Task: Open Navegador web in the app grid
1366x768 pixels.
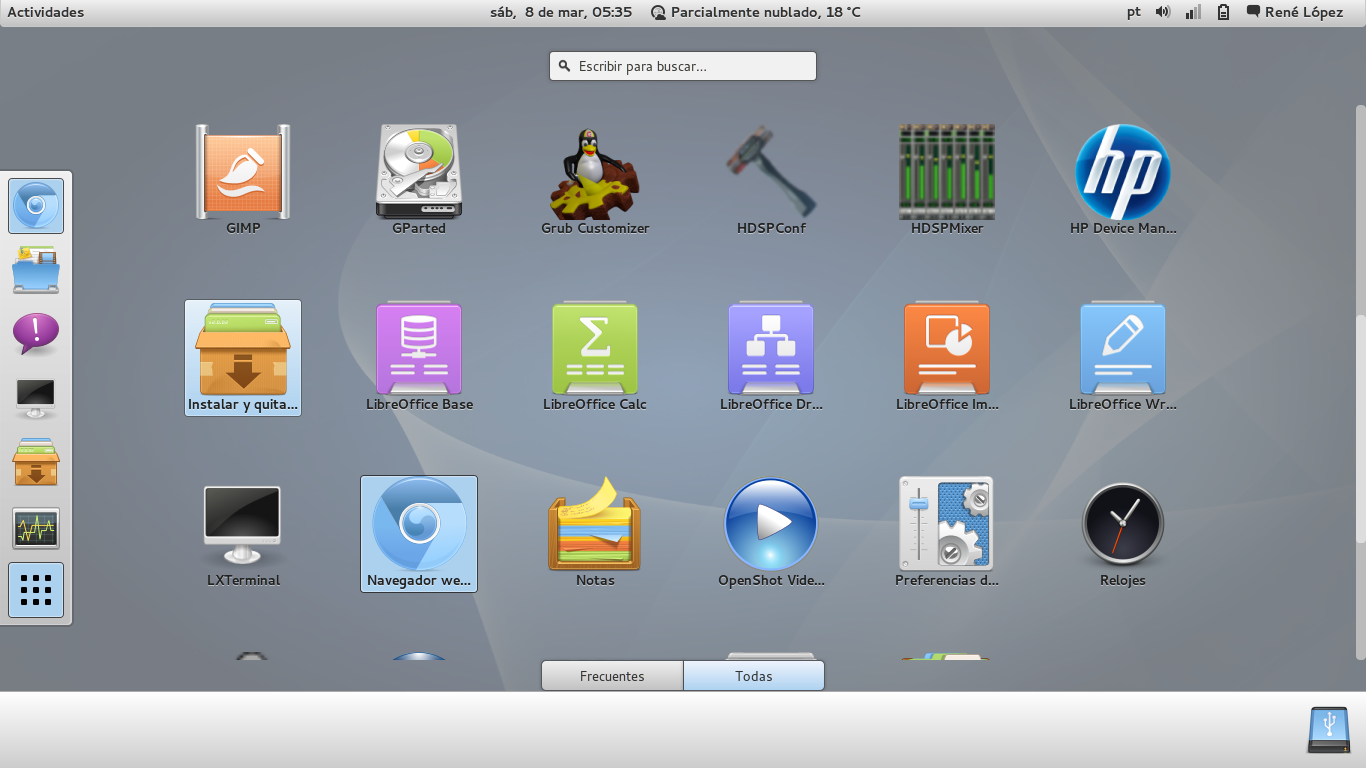Action: point(419,534)
